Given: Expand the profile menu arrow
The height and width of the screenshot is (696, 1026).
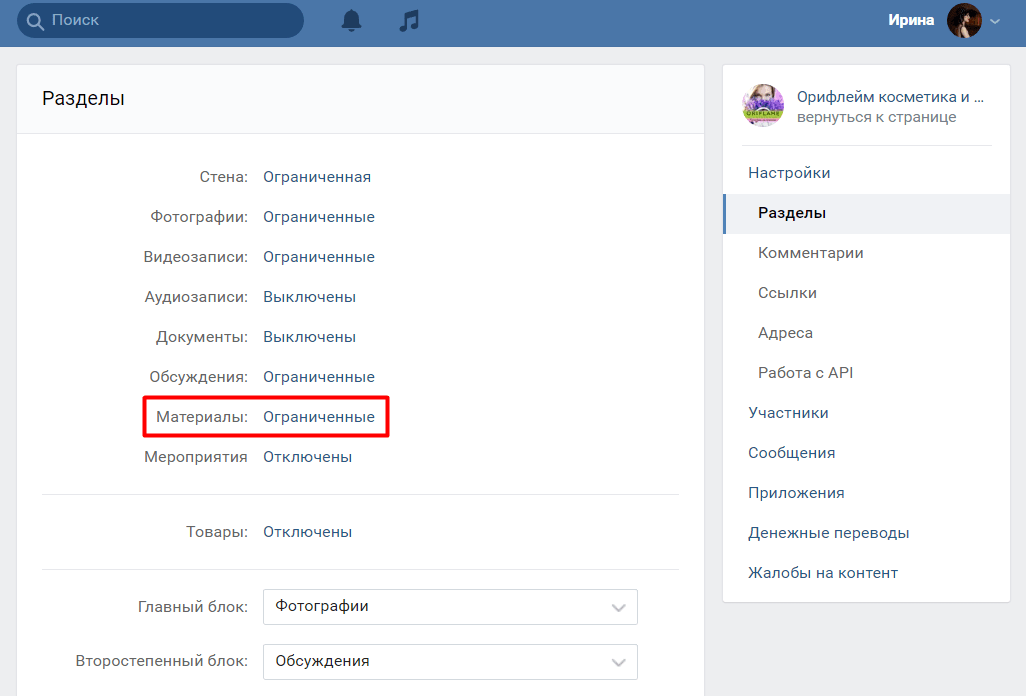Looking at the screenshot, I should [x=995, y=21].
